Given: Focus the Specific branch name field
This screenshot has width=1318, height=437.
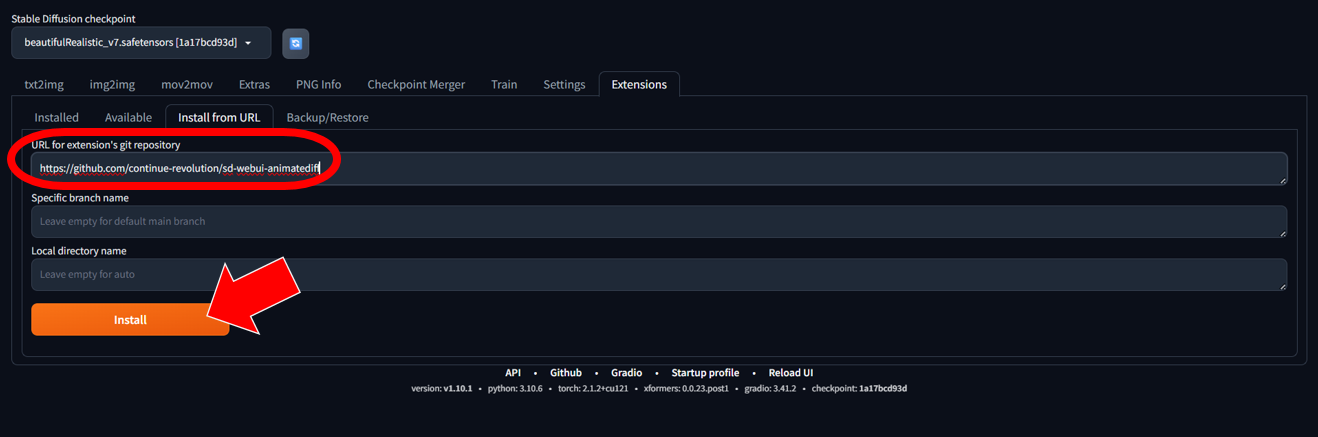Looking at the screenshot, I should pos(658,221).
